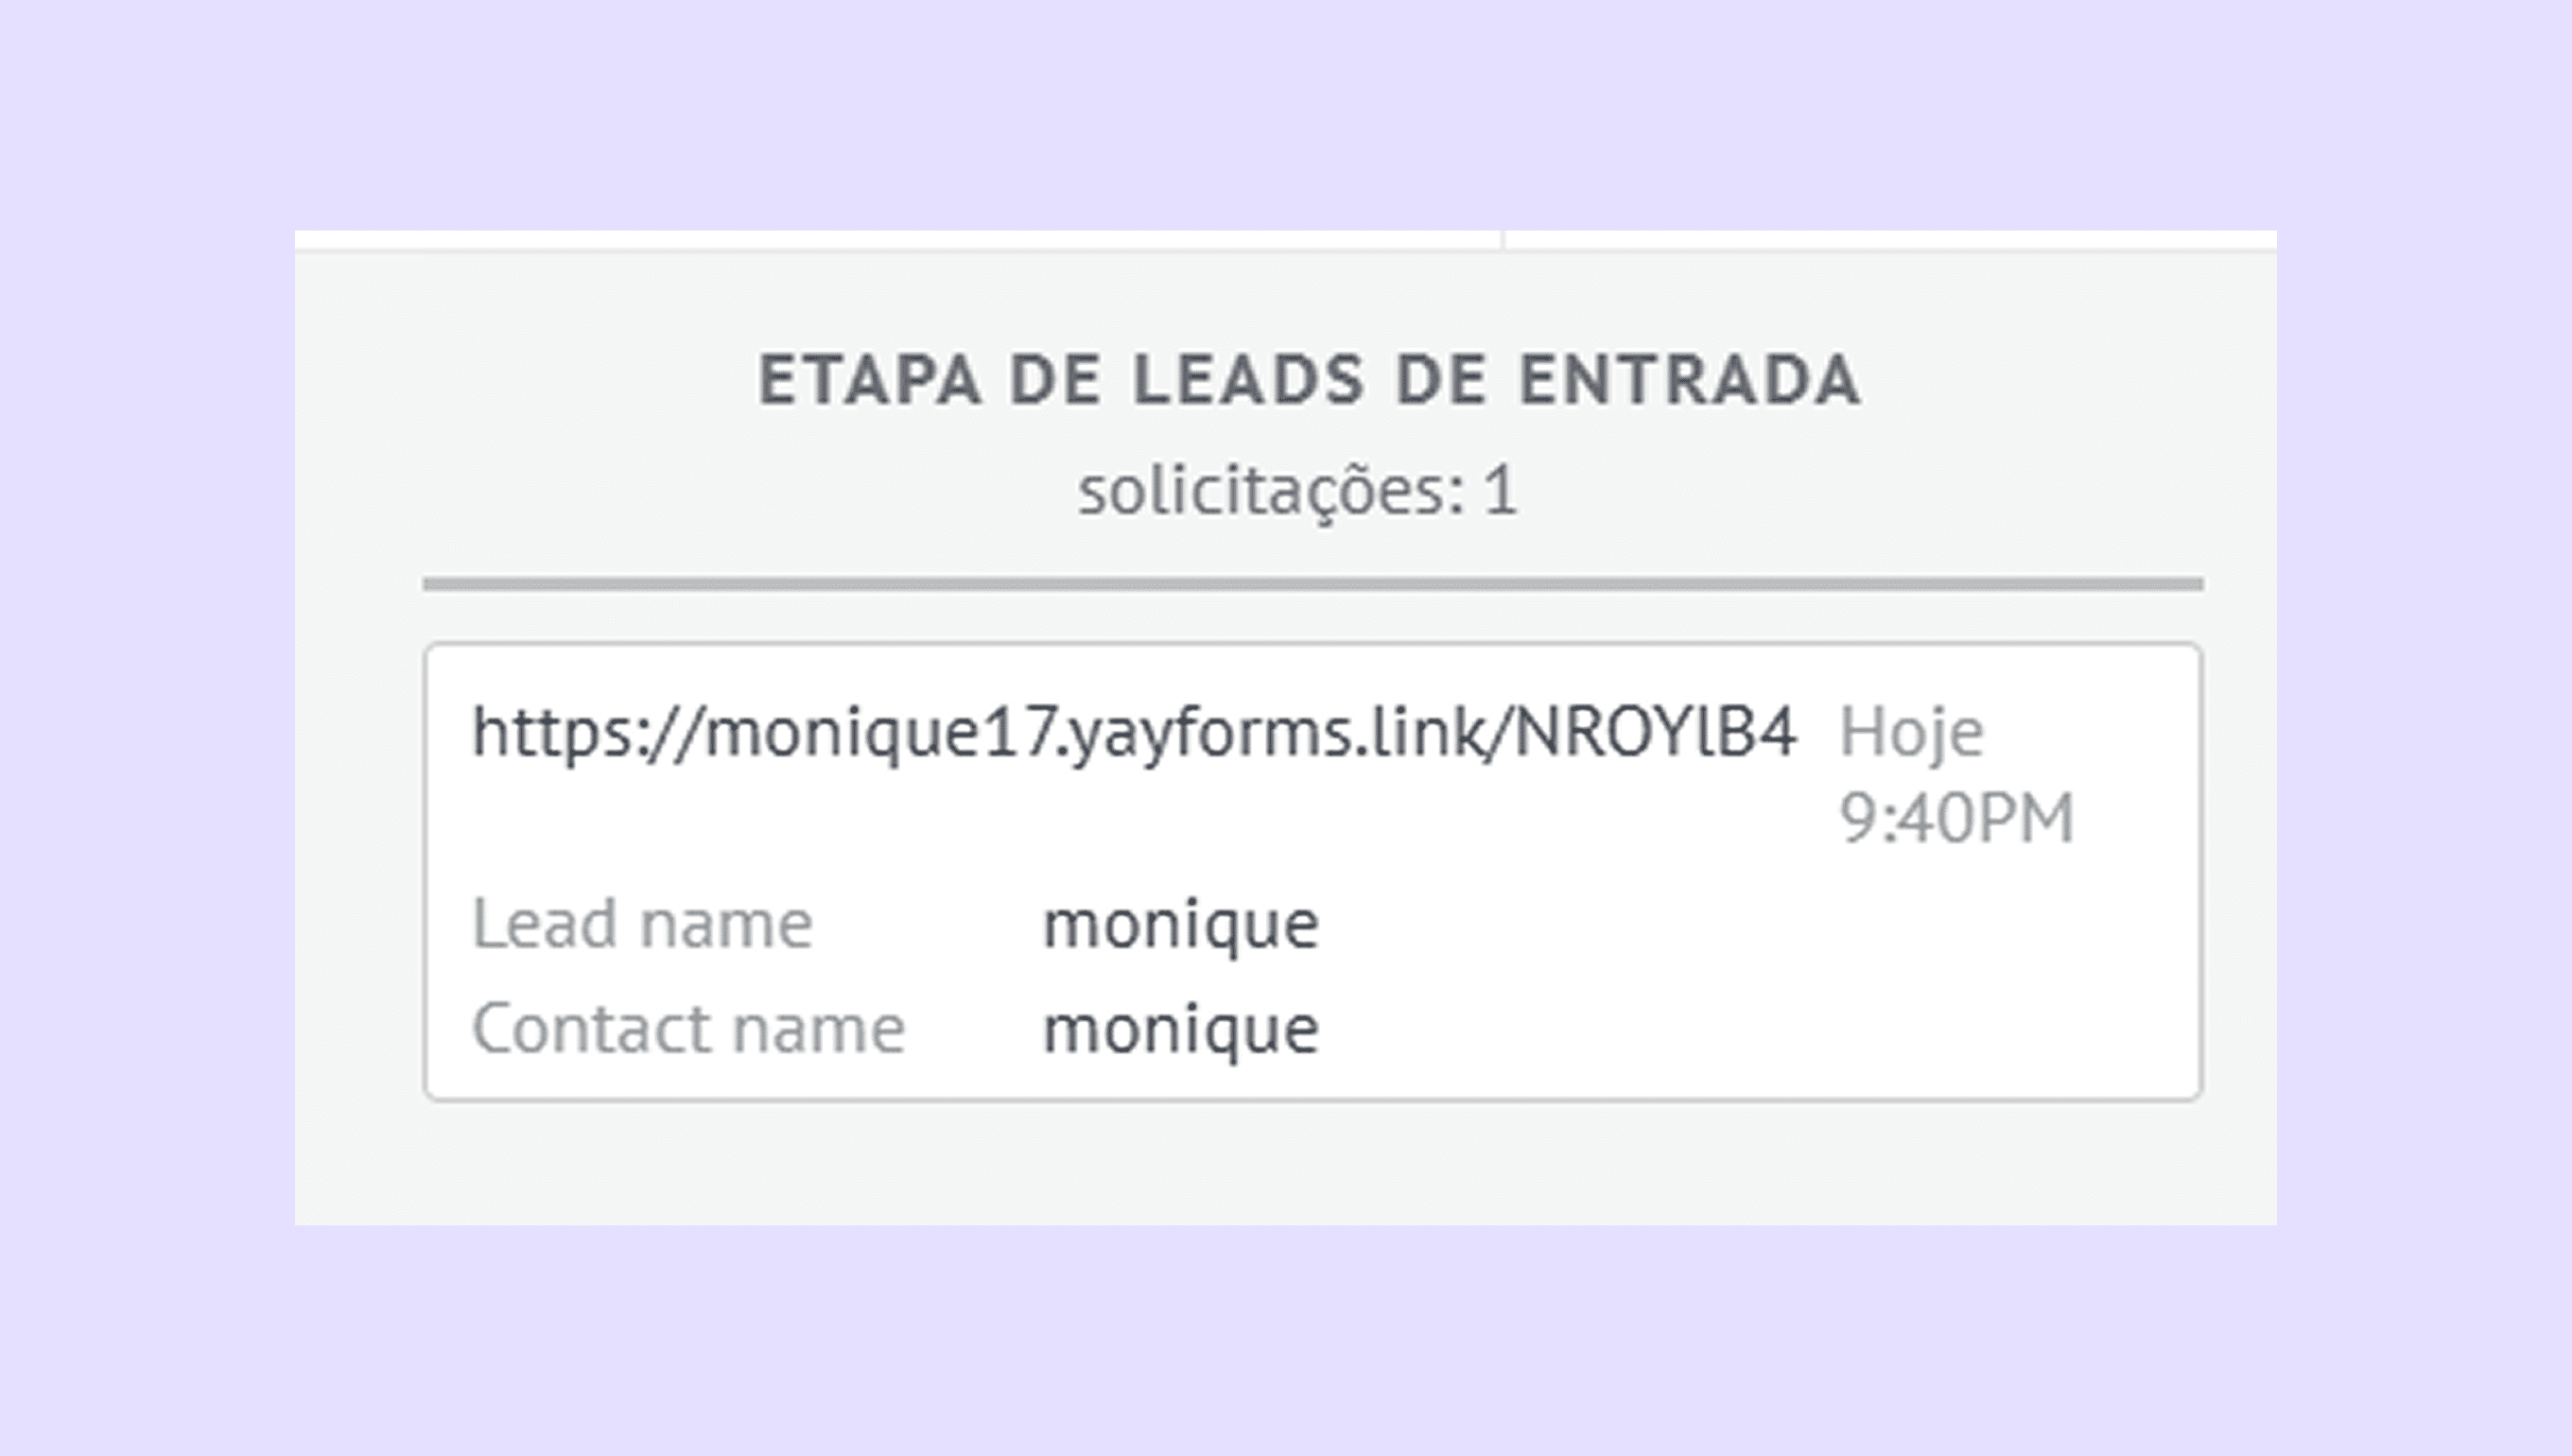Click the white strip atop the column
Image resolution: width=2572 pixels, height=1456 pixels.
click(x=900, y=240)
